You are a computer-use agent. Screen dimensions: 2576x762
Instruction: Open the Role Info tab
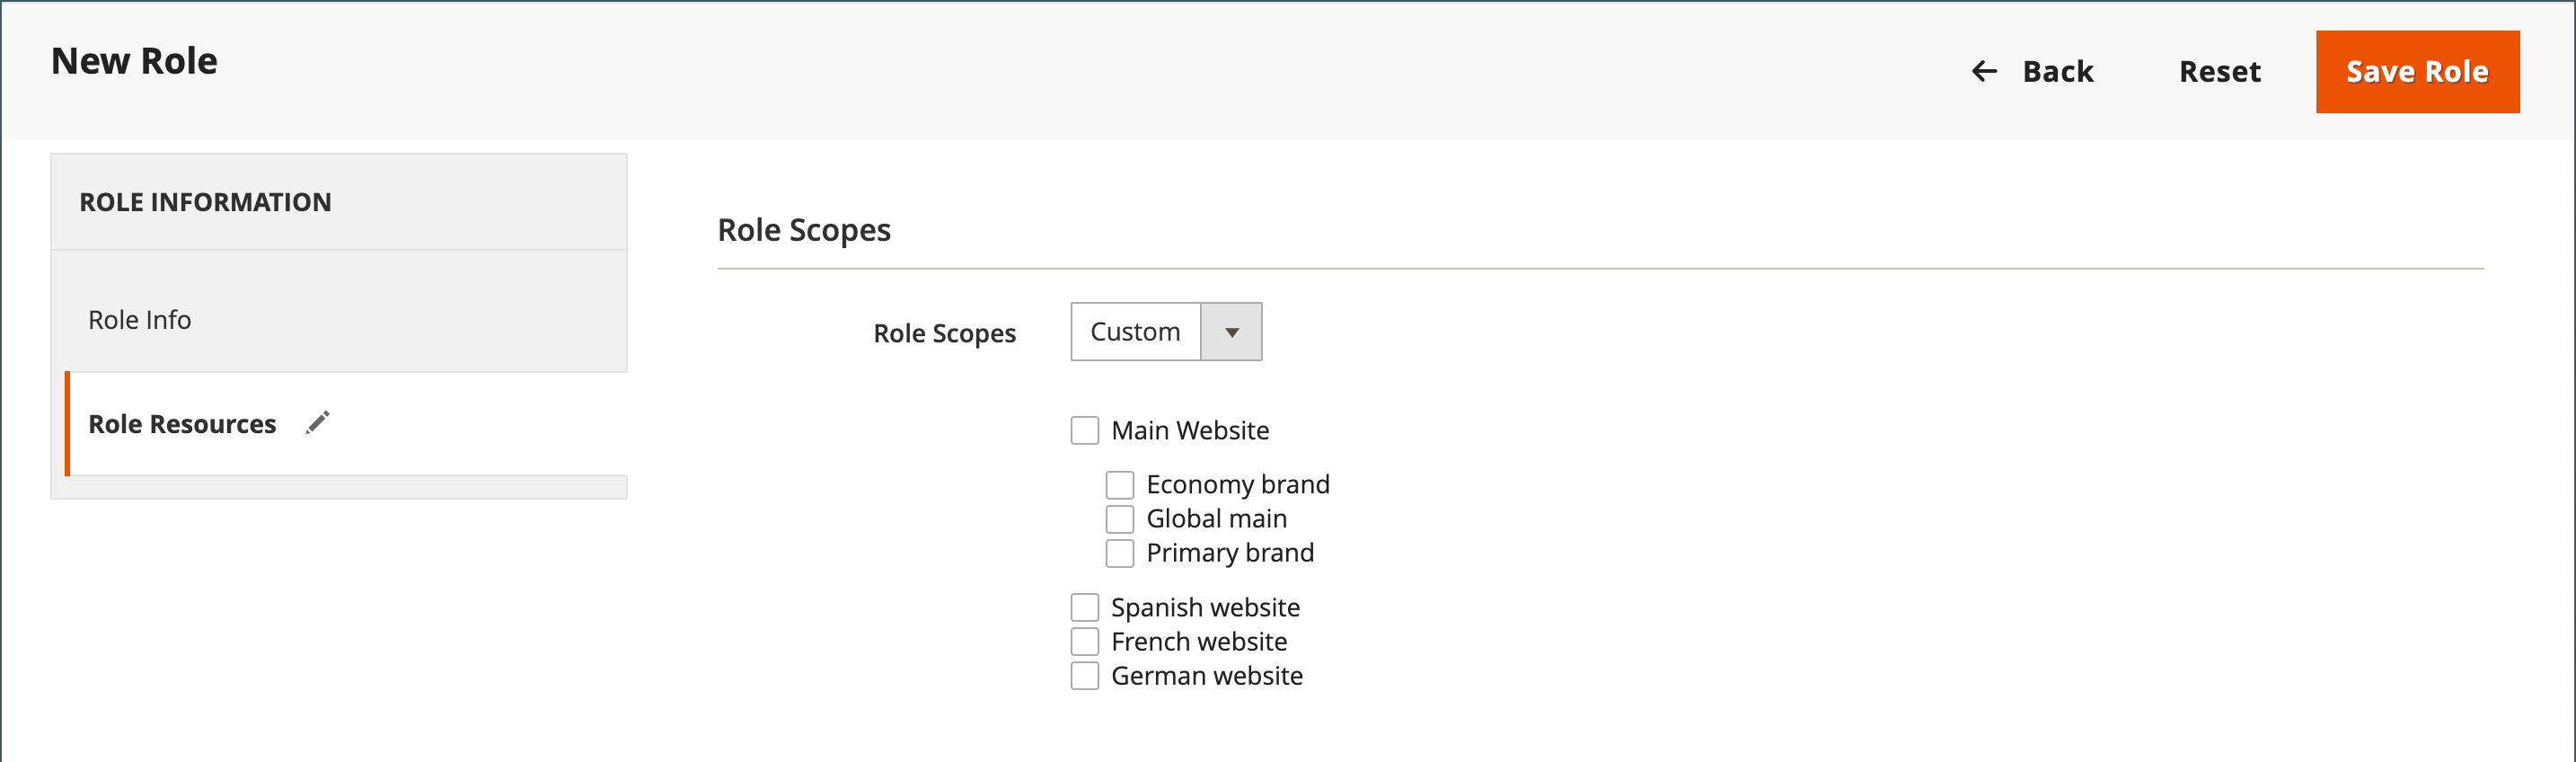140,320
